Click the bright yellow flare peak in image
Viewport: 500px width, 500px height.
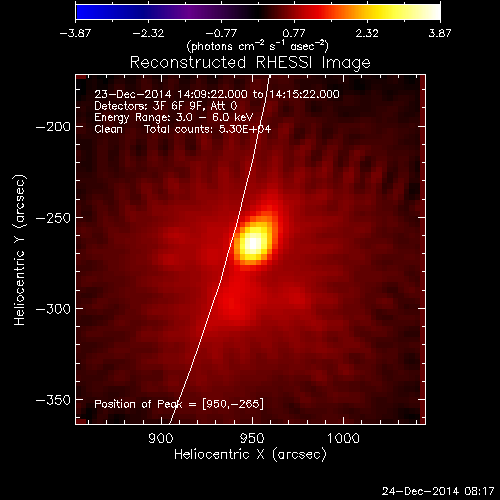253,243
